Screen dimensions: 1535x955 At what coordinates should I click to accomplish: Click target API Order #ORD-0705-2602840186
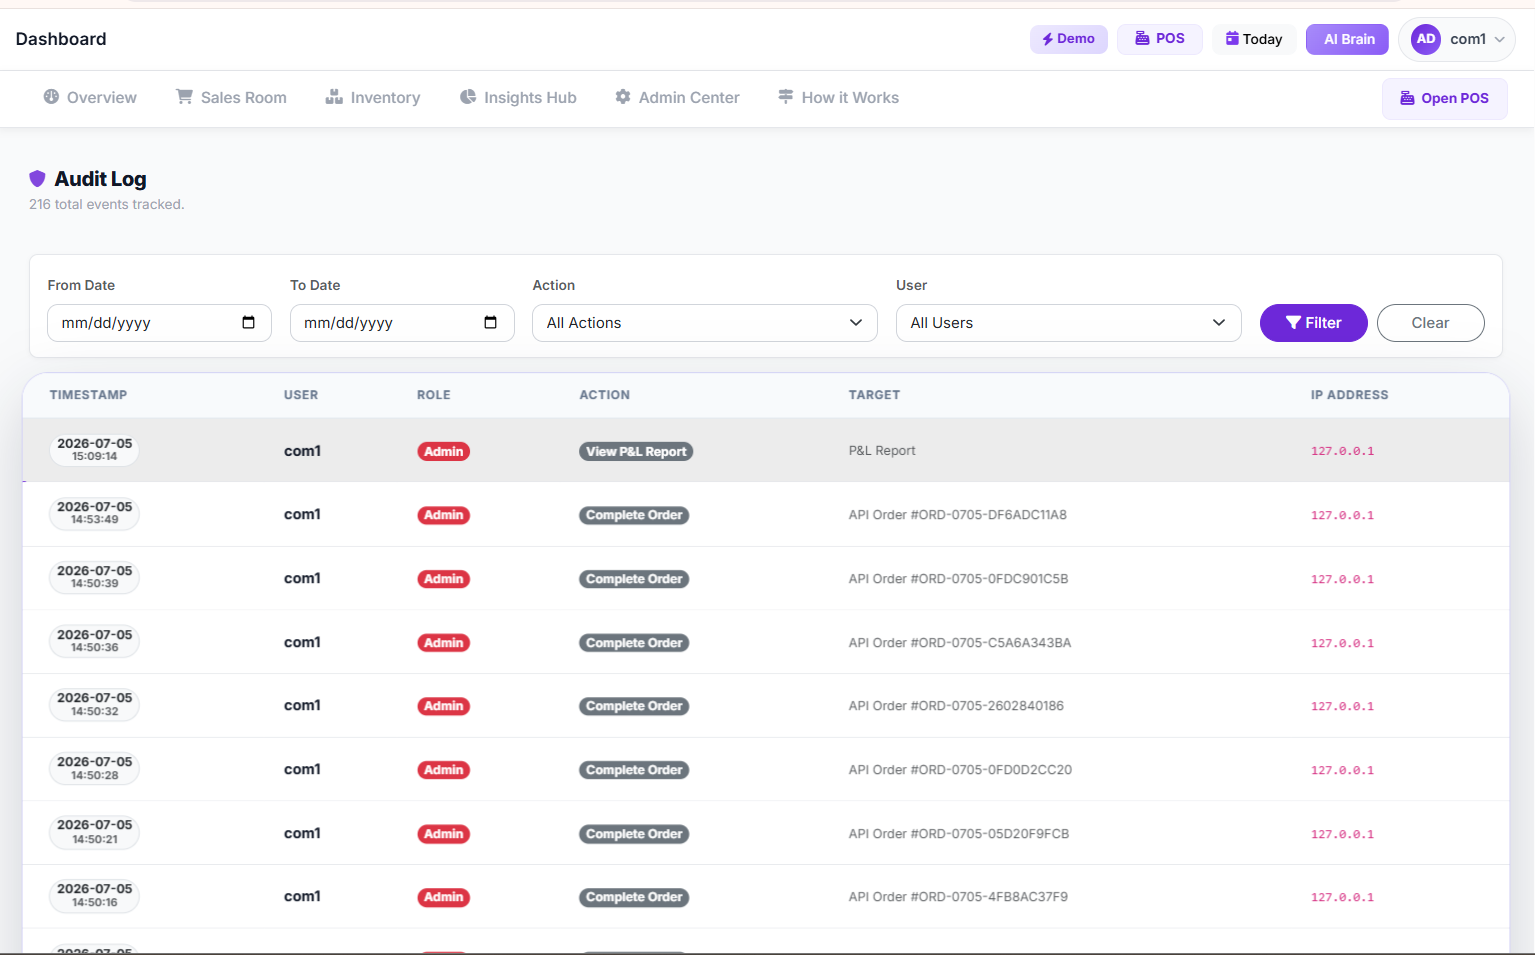[x=956, y=706]
